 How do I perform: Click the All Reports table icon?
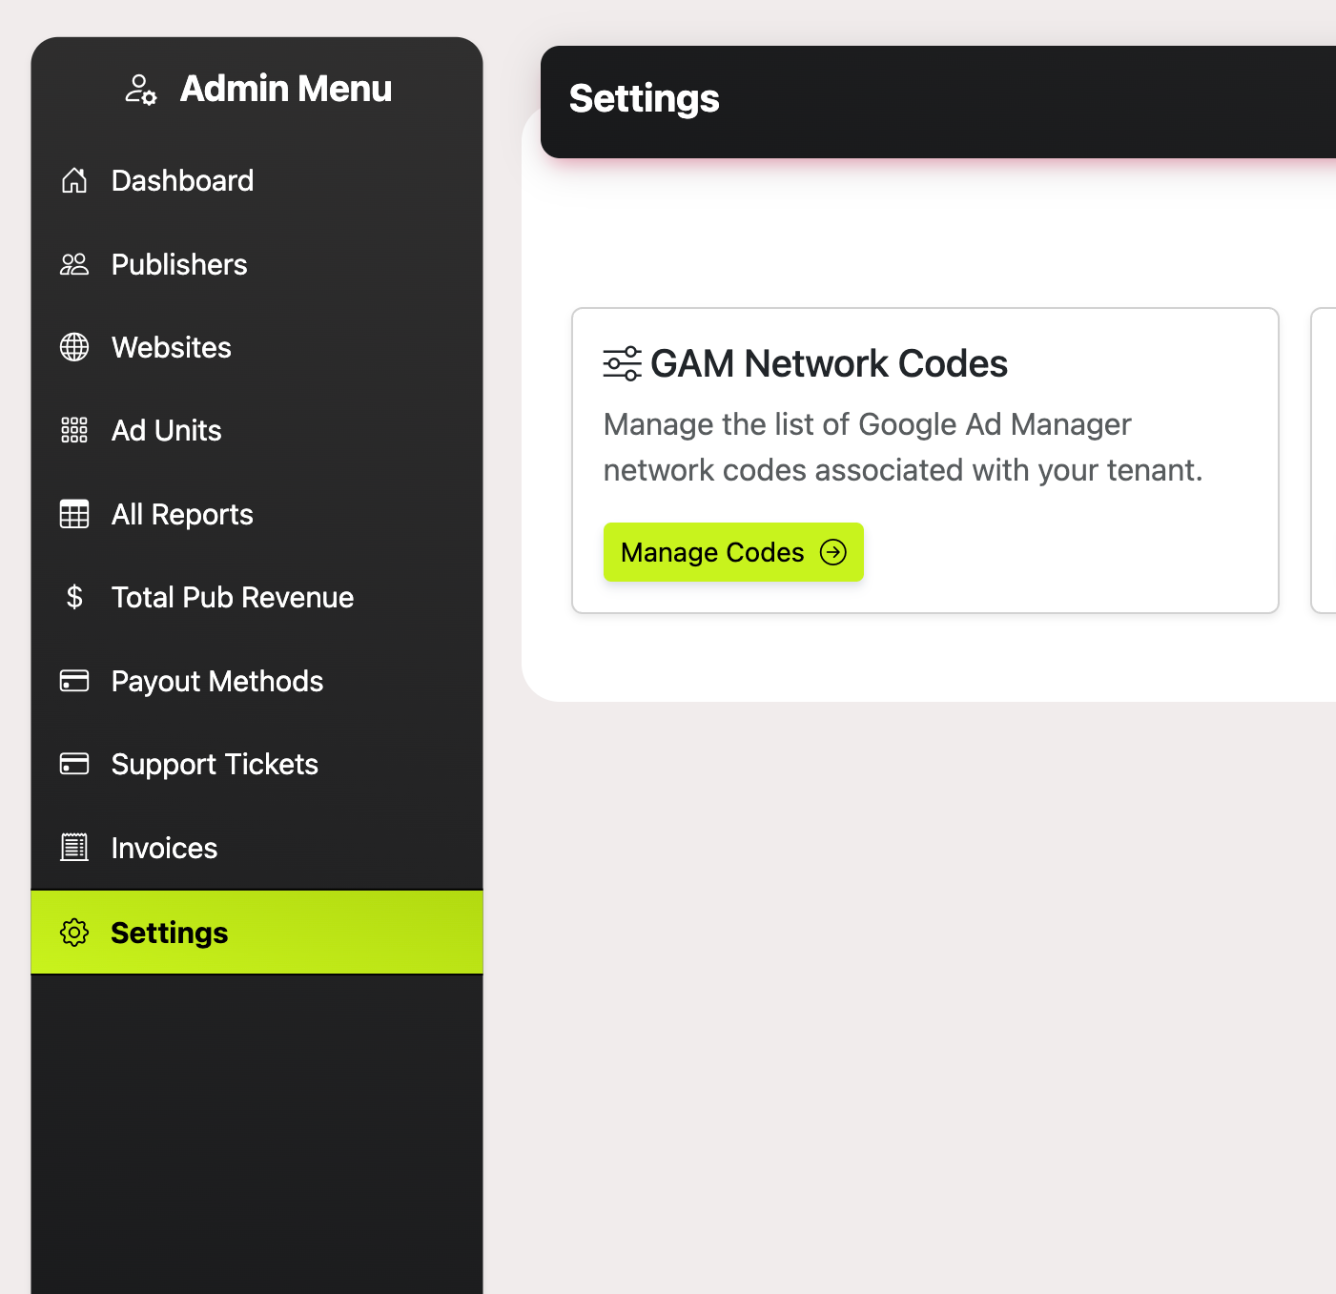(x=74, y=514)
